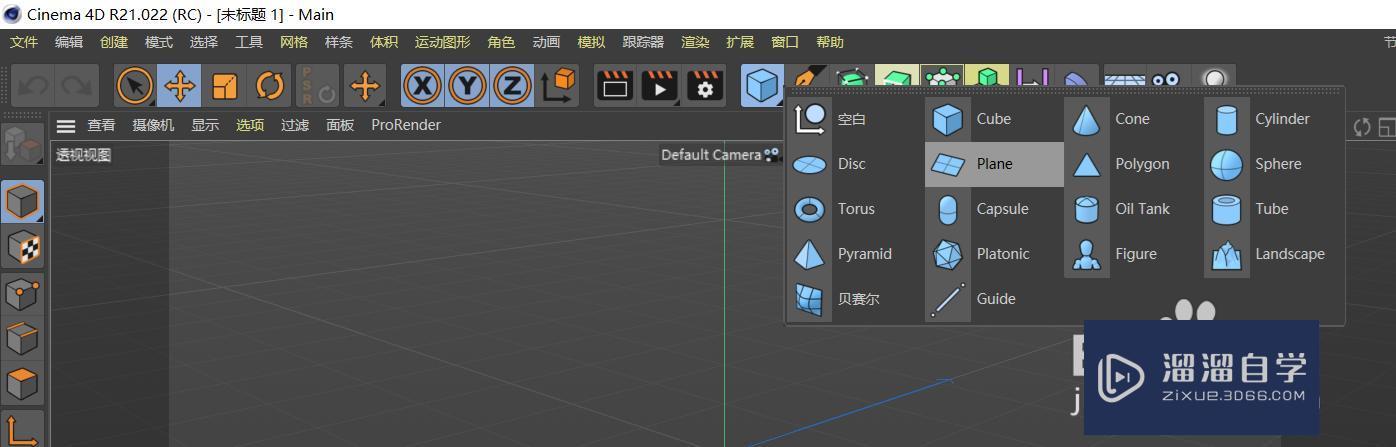Render the active view clapperboard
Image resolution: width=1396 pixels, height=447 pixels.
click(615, 86)
